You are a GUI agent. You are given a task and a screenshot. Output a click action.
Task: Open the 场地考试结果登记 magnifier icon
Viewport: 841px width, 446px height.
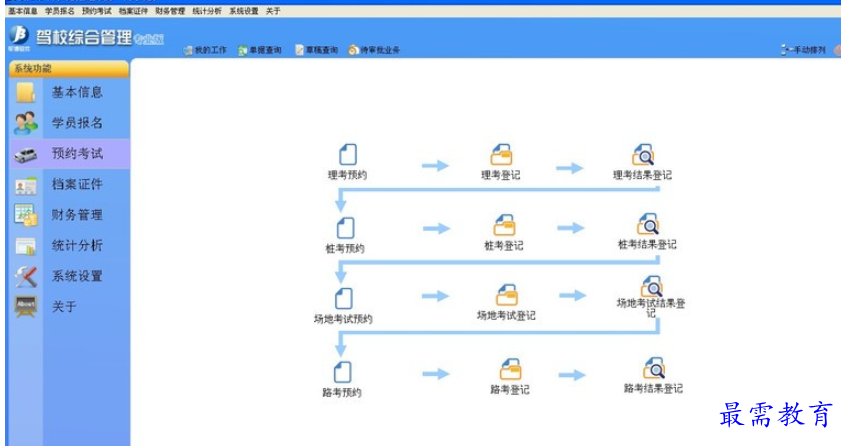pos(651,287)
